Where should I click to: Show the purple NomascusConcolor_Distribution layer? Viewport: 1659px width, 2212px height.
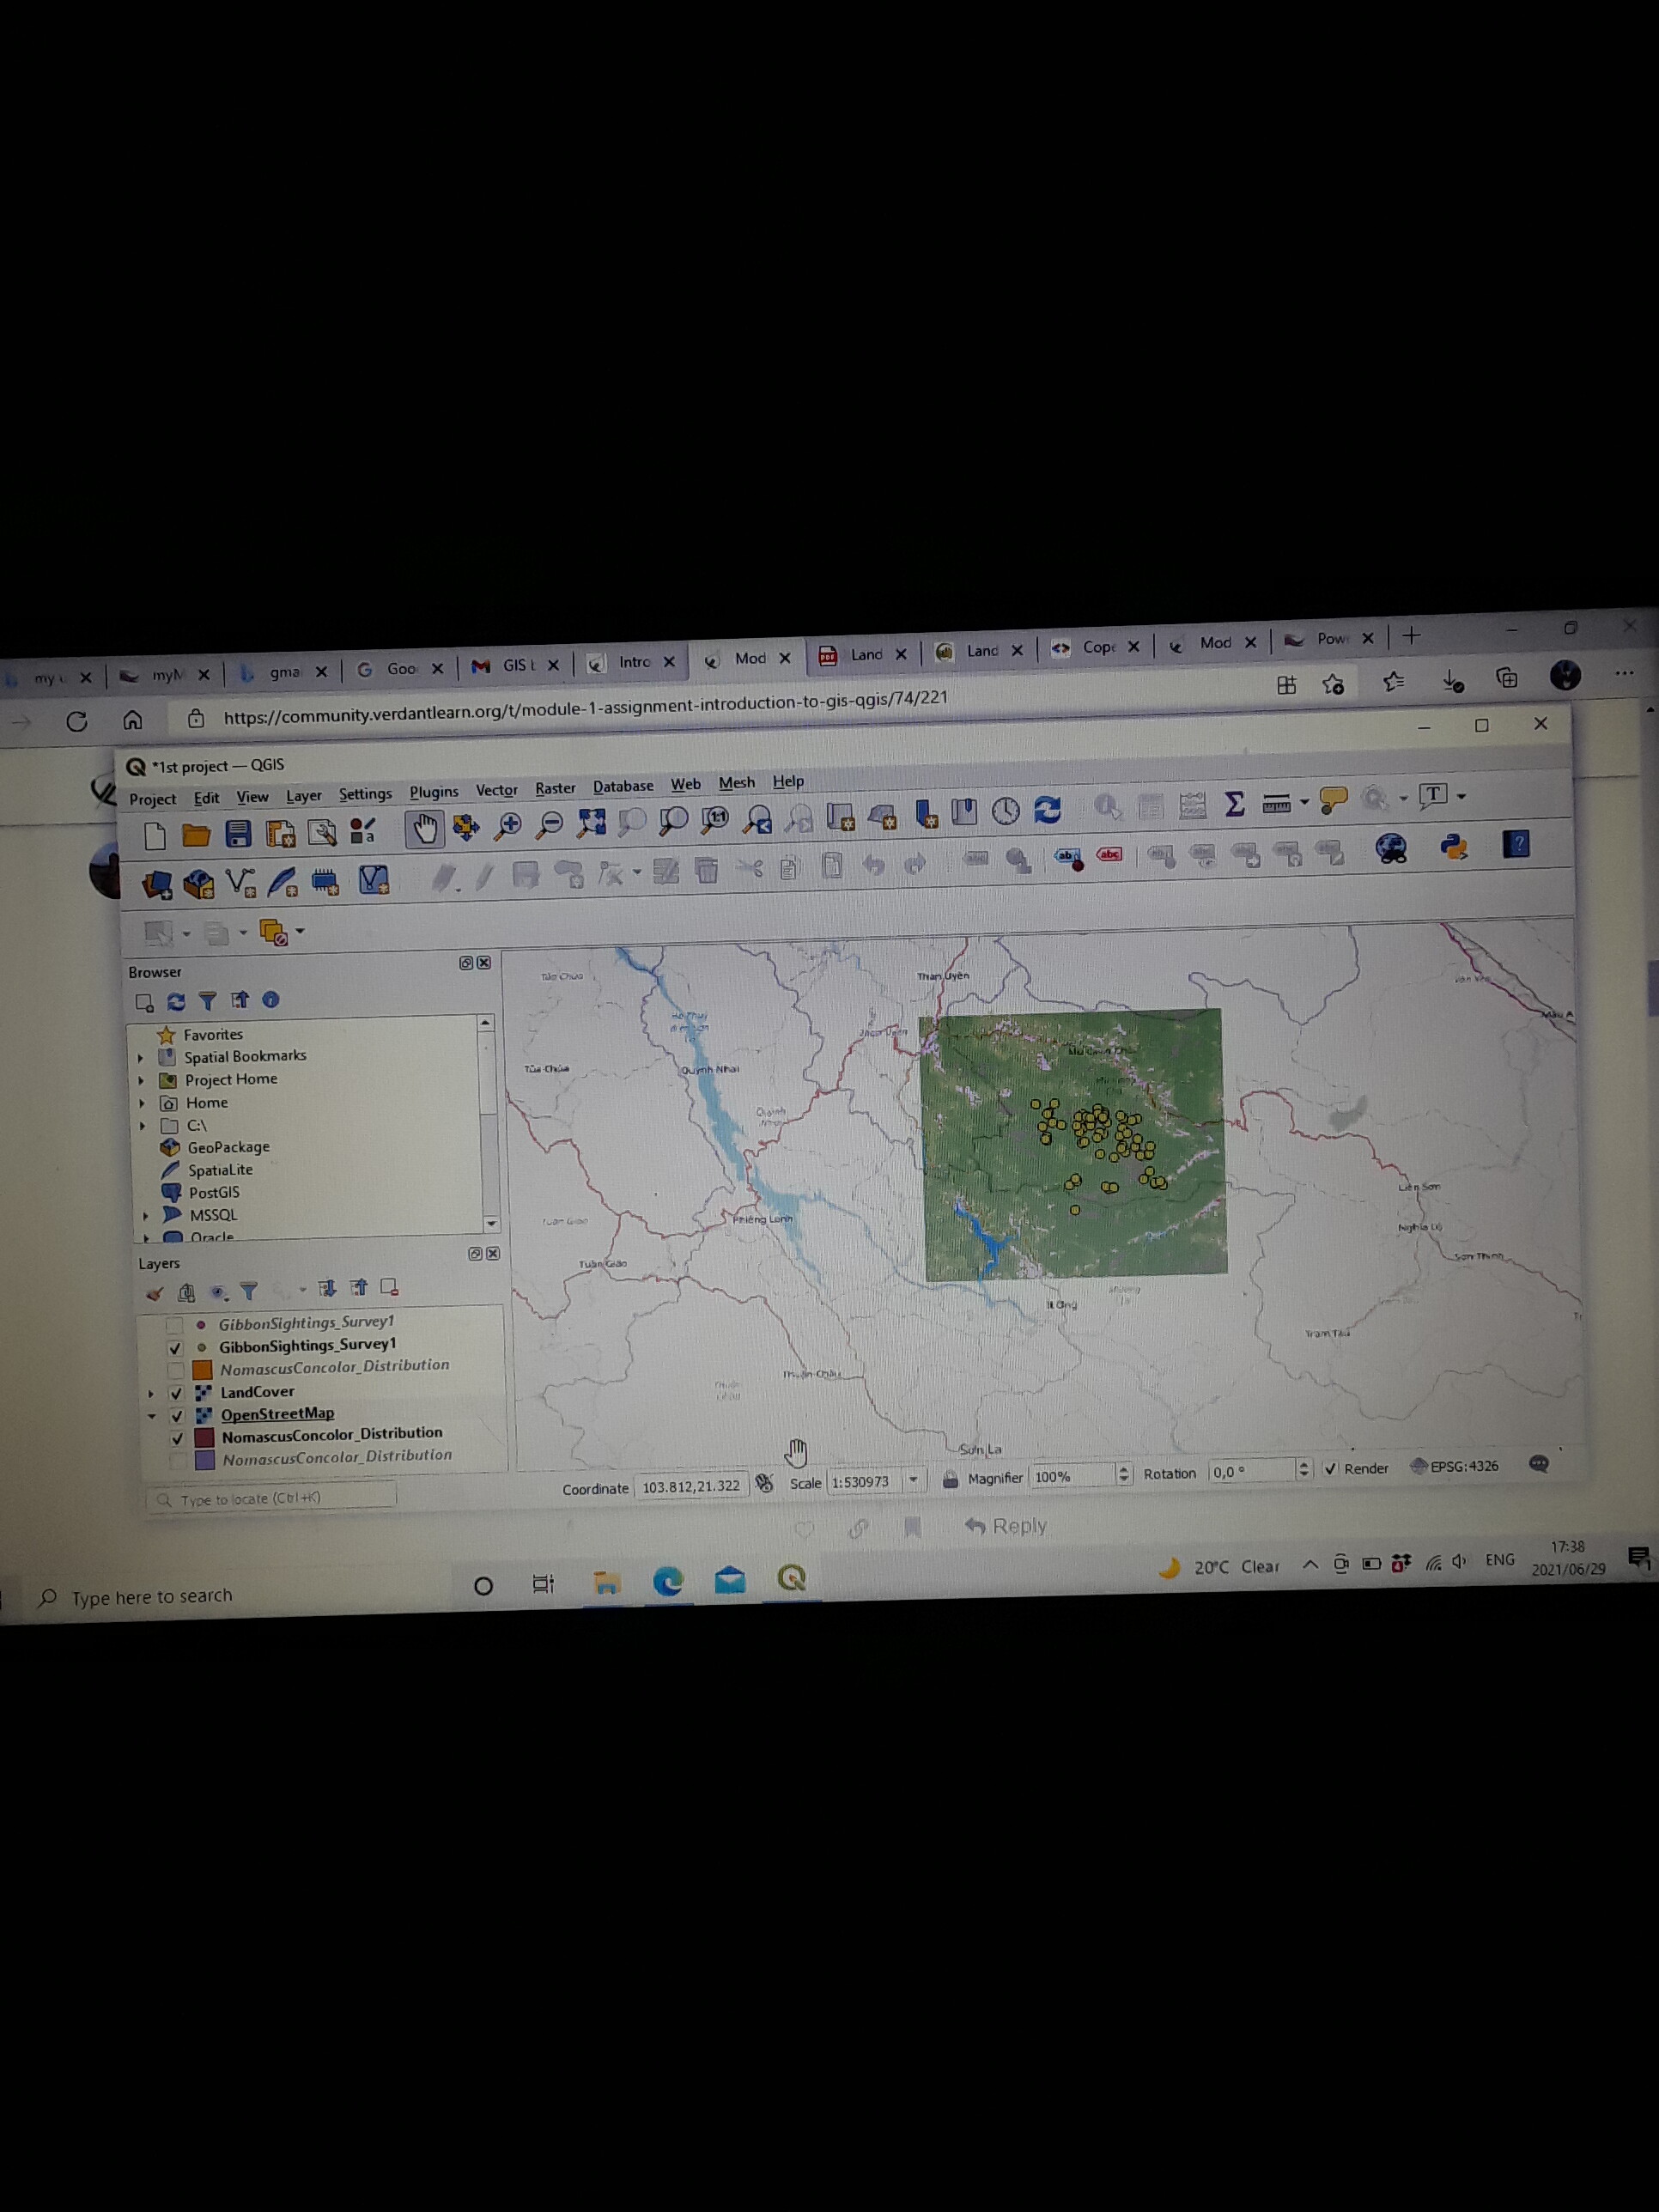(x=178, y=1461)
